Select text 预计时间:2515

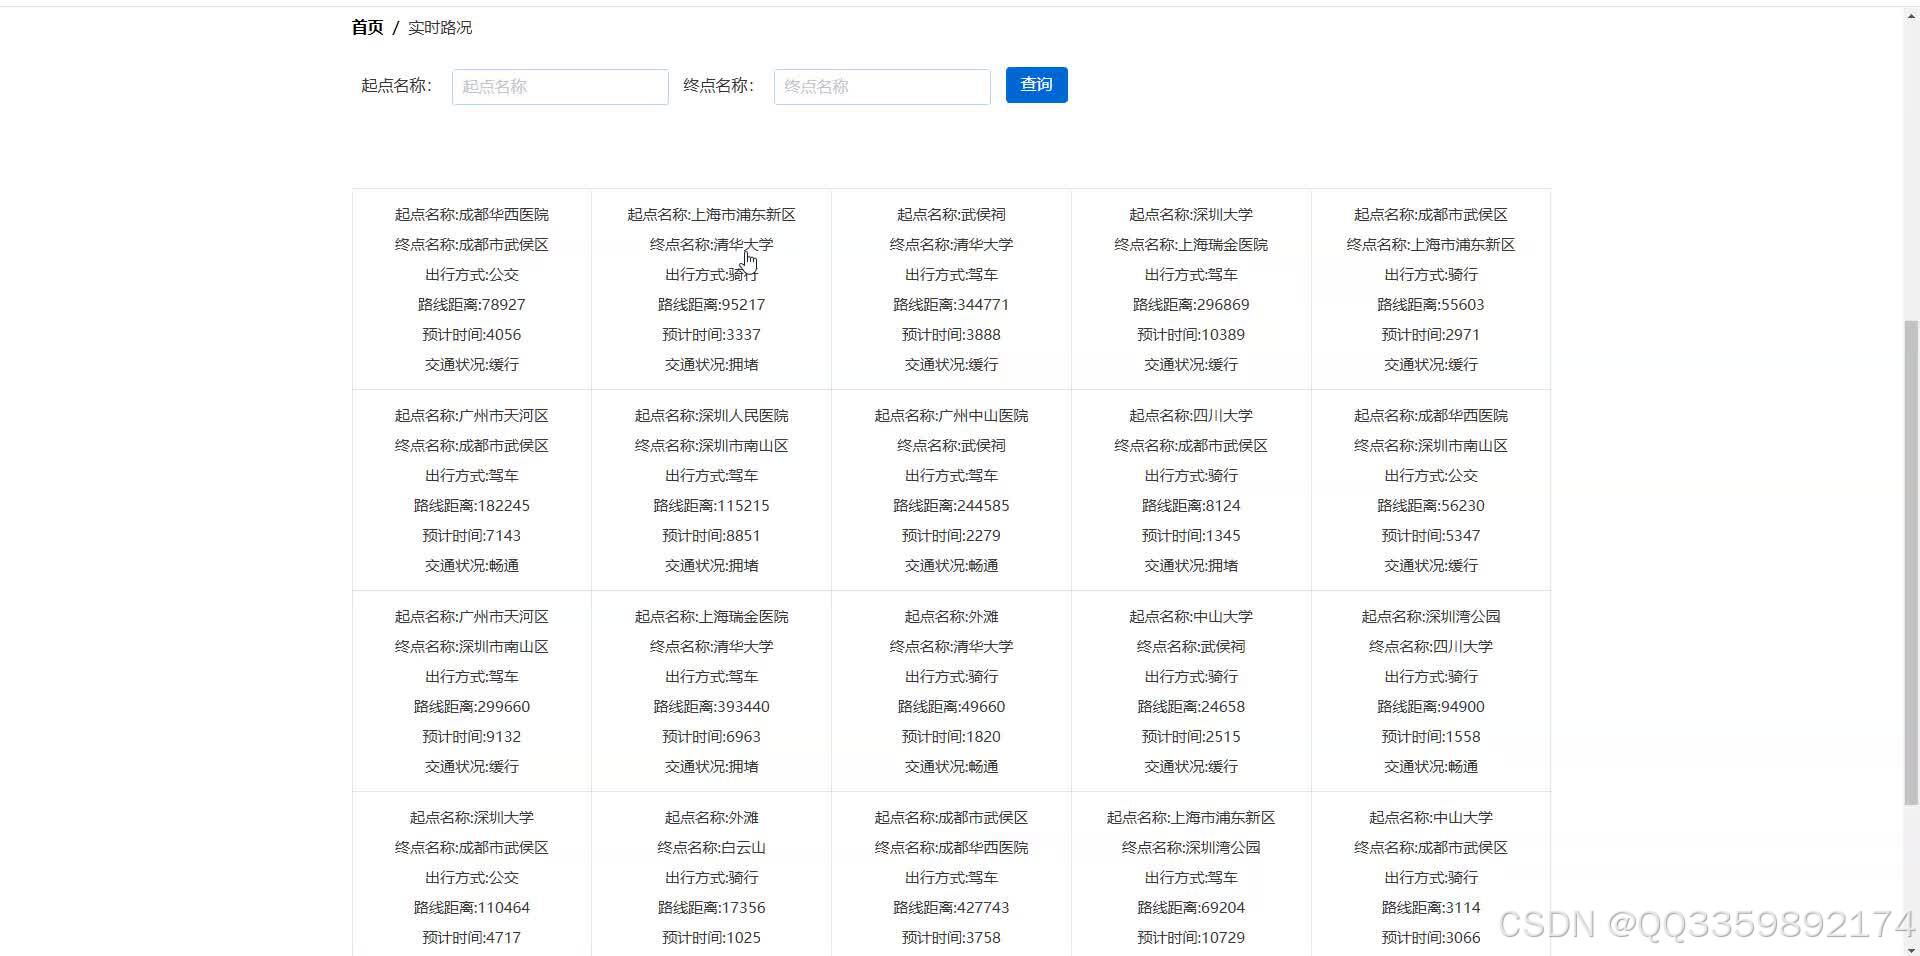tap(1191, 737)
